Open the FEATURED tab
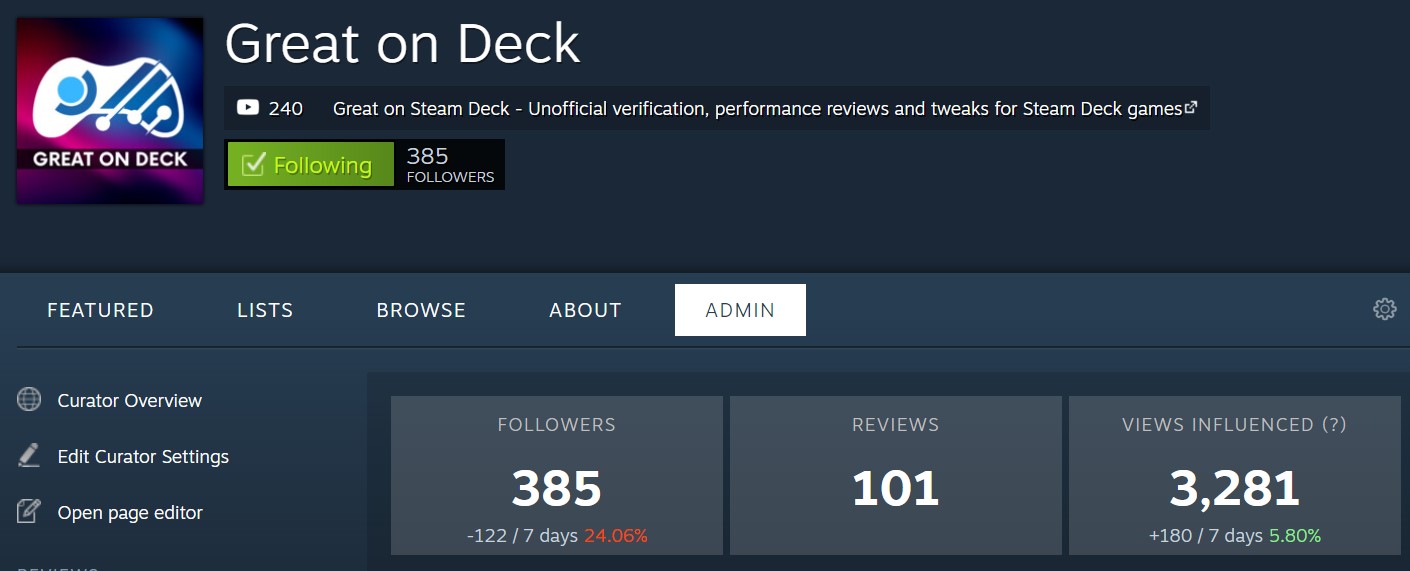1410x571 pixels. point(101,310)
